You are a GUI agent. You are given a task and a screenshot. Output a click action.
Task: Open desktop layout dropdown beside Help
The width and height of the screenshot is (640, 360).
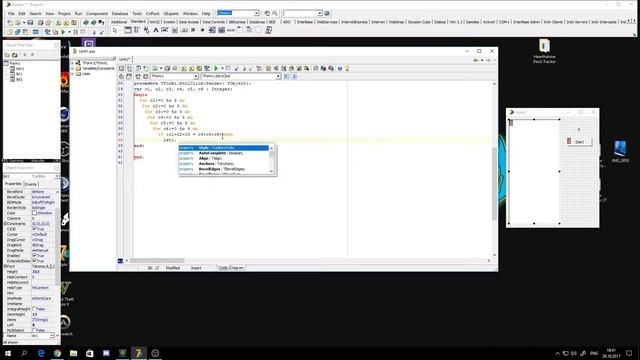click(x=256, y=13)
